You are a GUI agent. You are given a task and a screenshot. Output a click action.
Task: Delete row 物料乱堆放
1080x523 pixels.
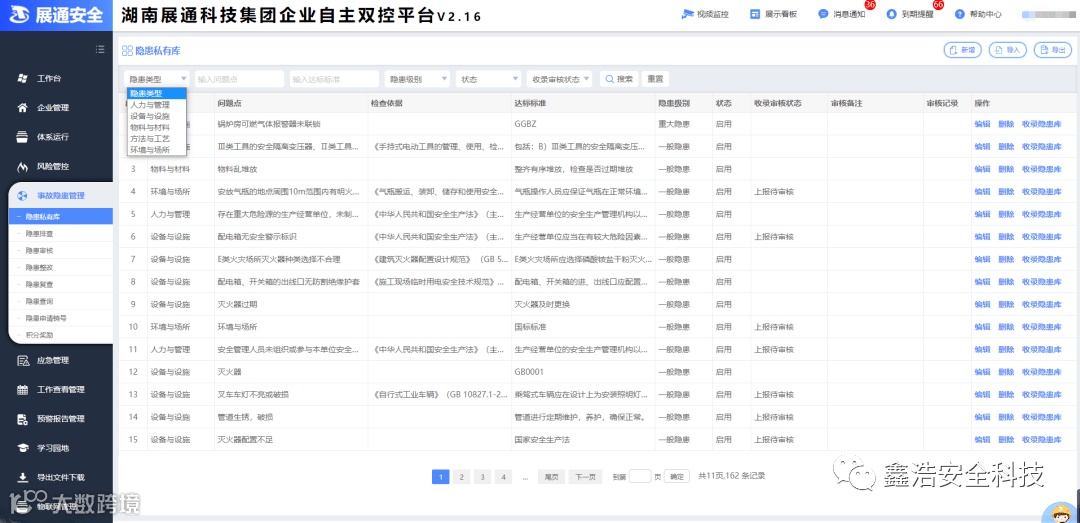pyautogui.click(x=1006, y=169)
